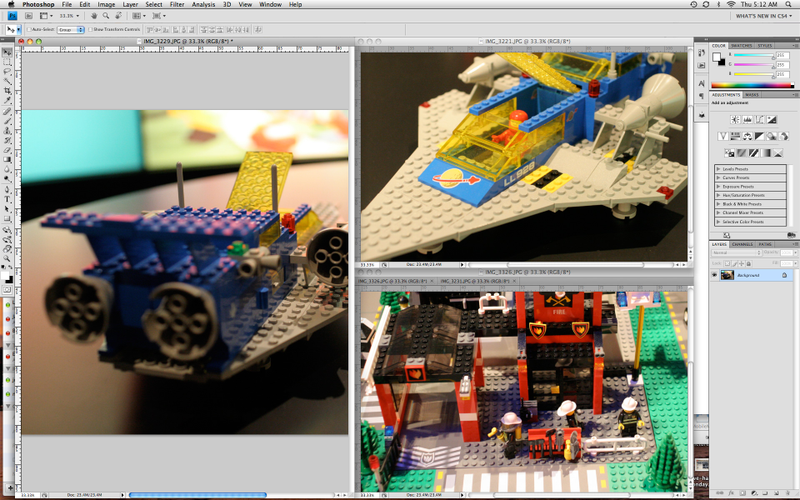The width and height of the screenshot is (800, 500).
Task: Switch to the Channels tab
Action: [742, 244]
